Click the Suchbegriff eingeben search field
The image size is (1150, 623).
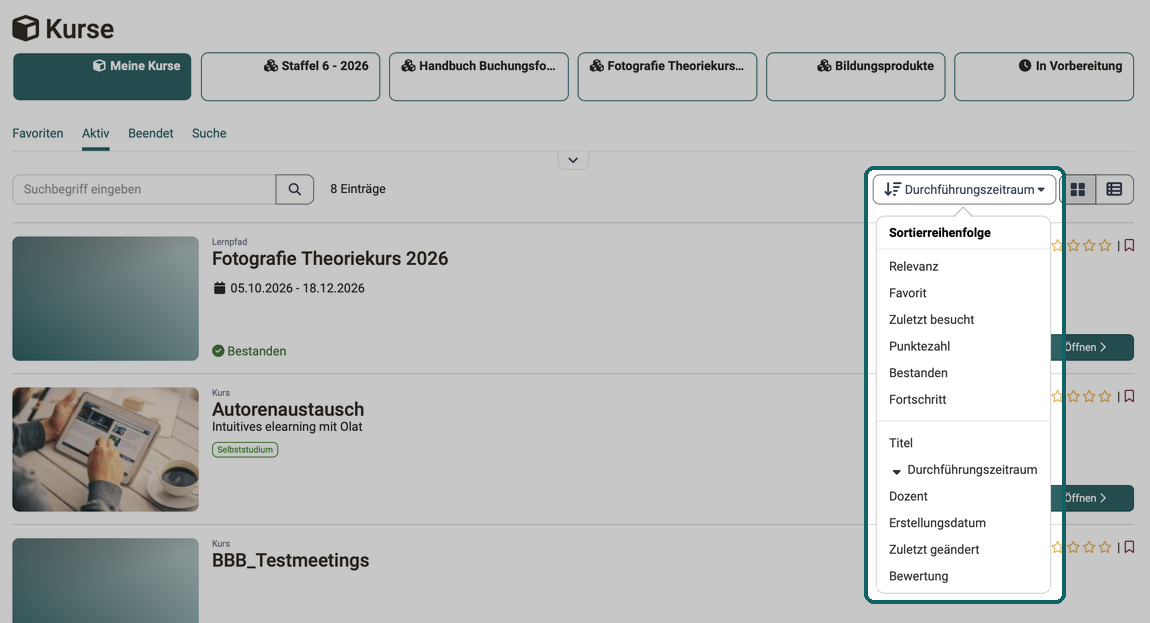tap(144, 189)
